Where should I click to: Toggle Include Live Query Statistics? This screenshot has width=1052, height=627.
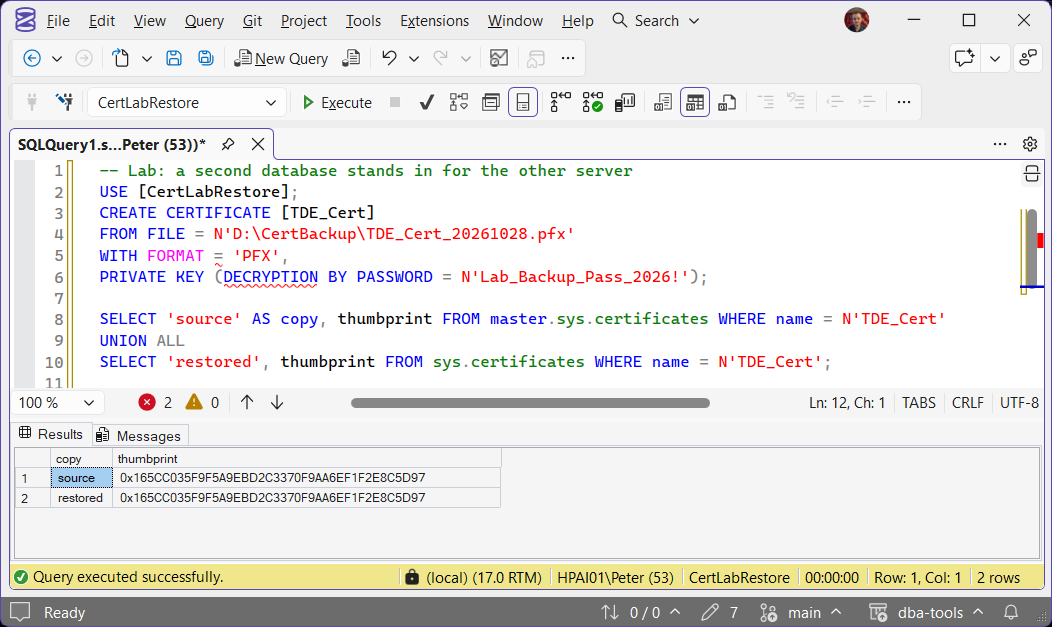(x=592, y=102)
